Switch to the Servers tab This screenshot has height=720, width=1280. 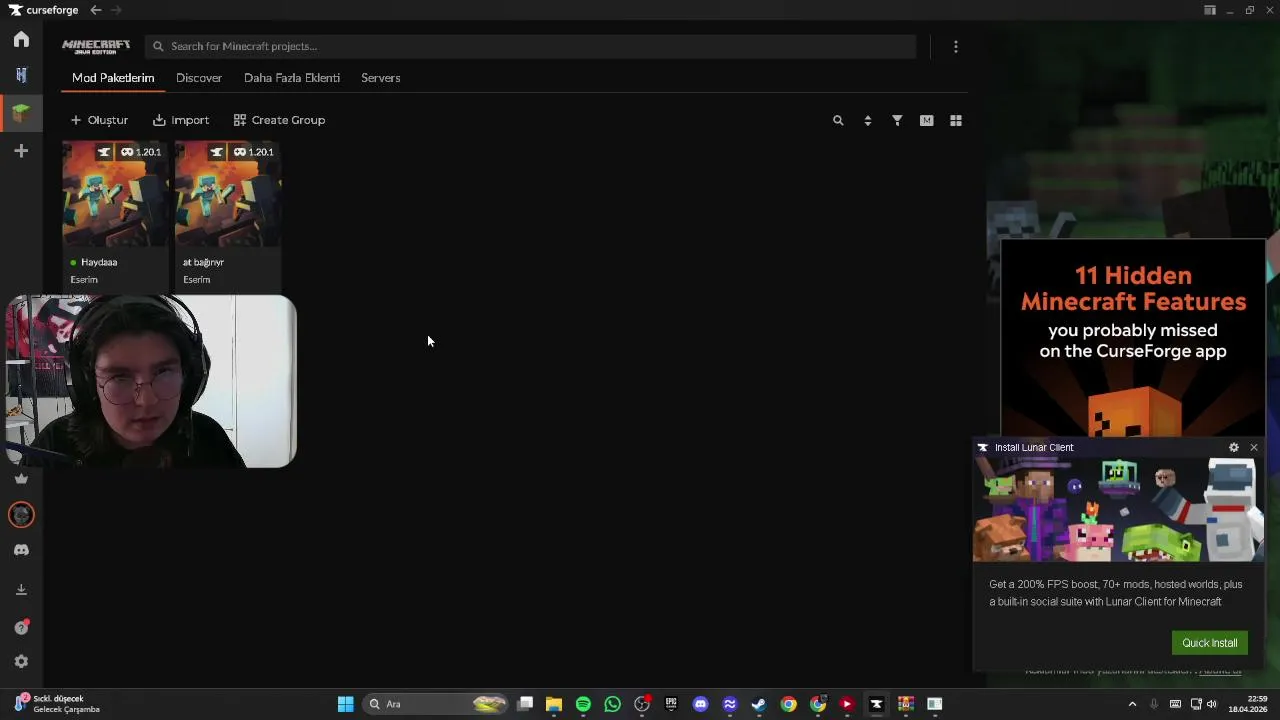point(381,78)
